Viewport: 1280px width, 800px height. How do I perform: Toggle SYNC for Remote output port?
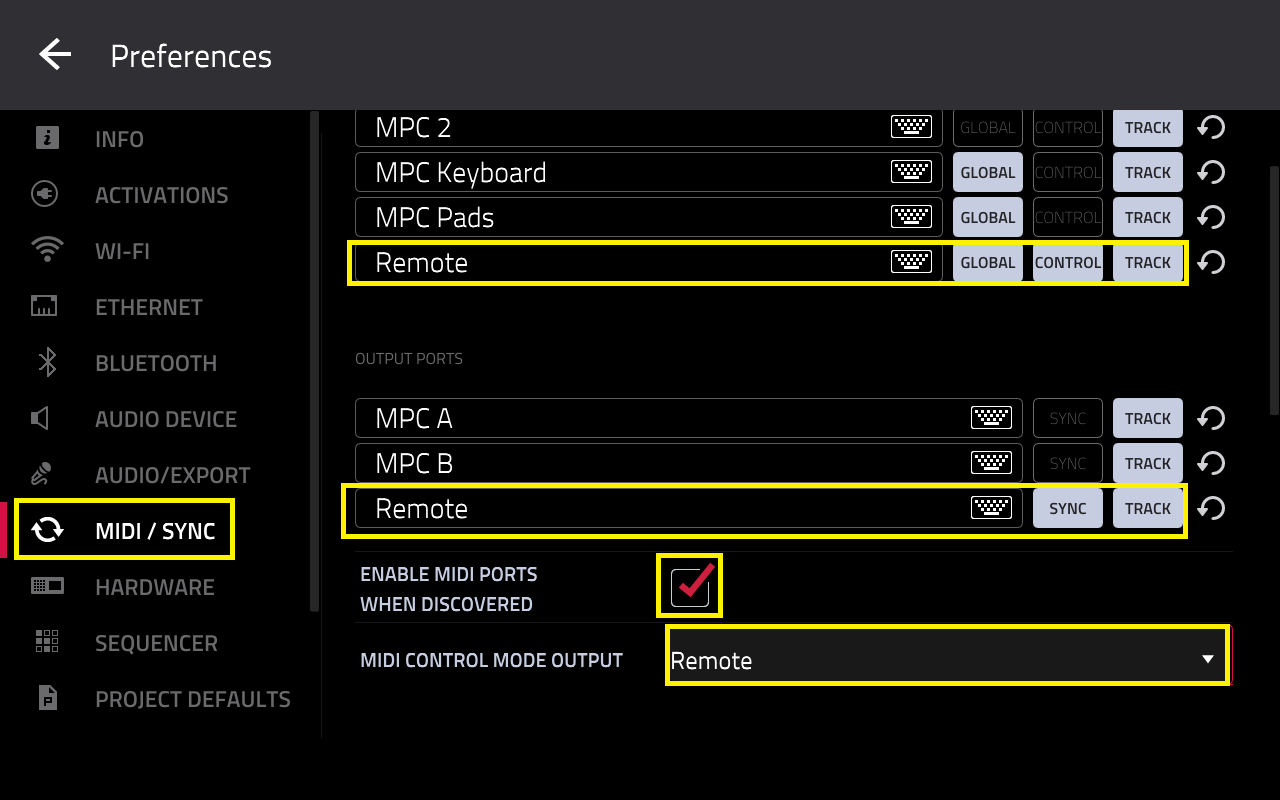click(1068, 508)
